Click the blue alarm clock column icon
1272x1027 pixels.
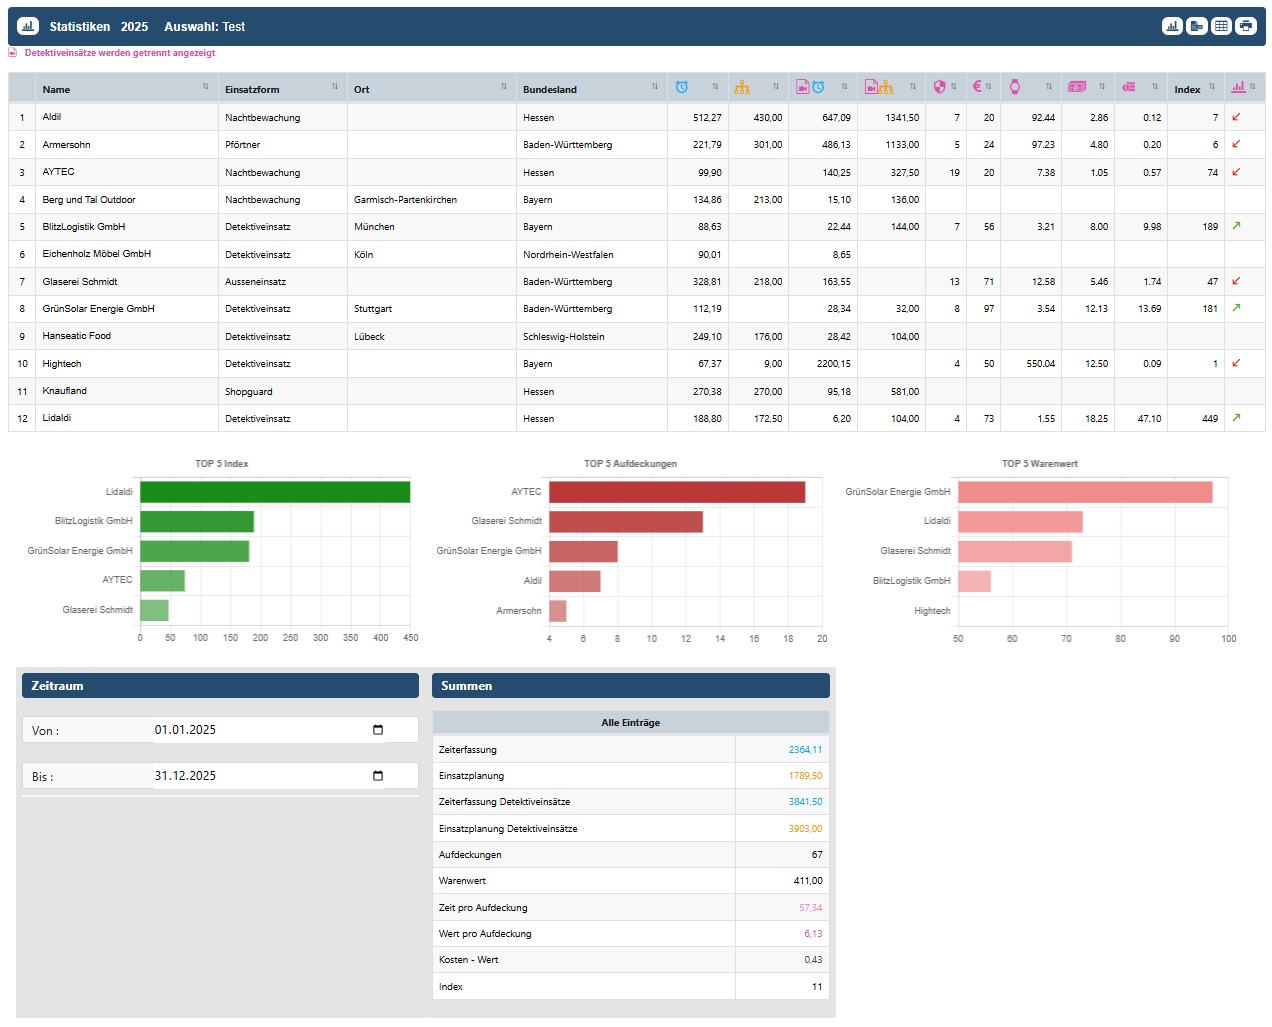tap(681, 87)
